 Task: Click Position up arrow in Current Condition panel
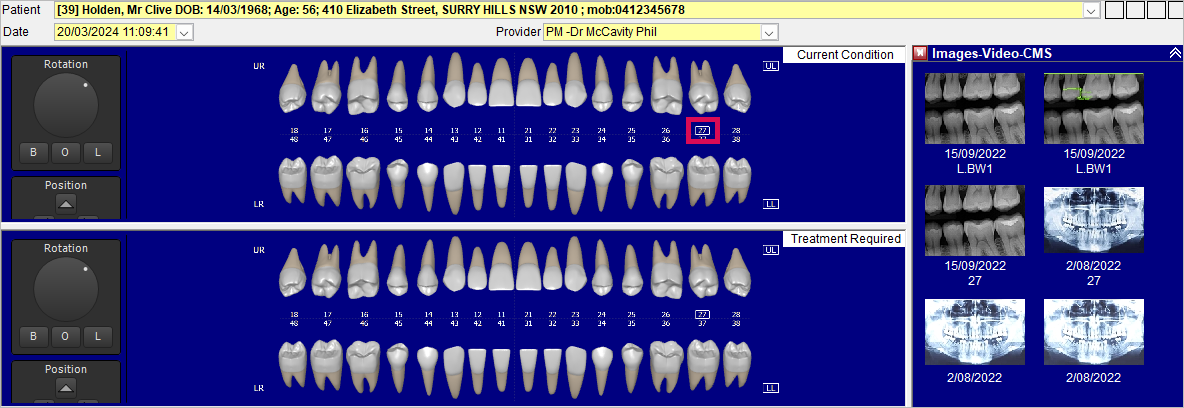[65, 204]
